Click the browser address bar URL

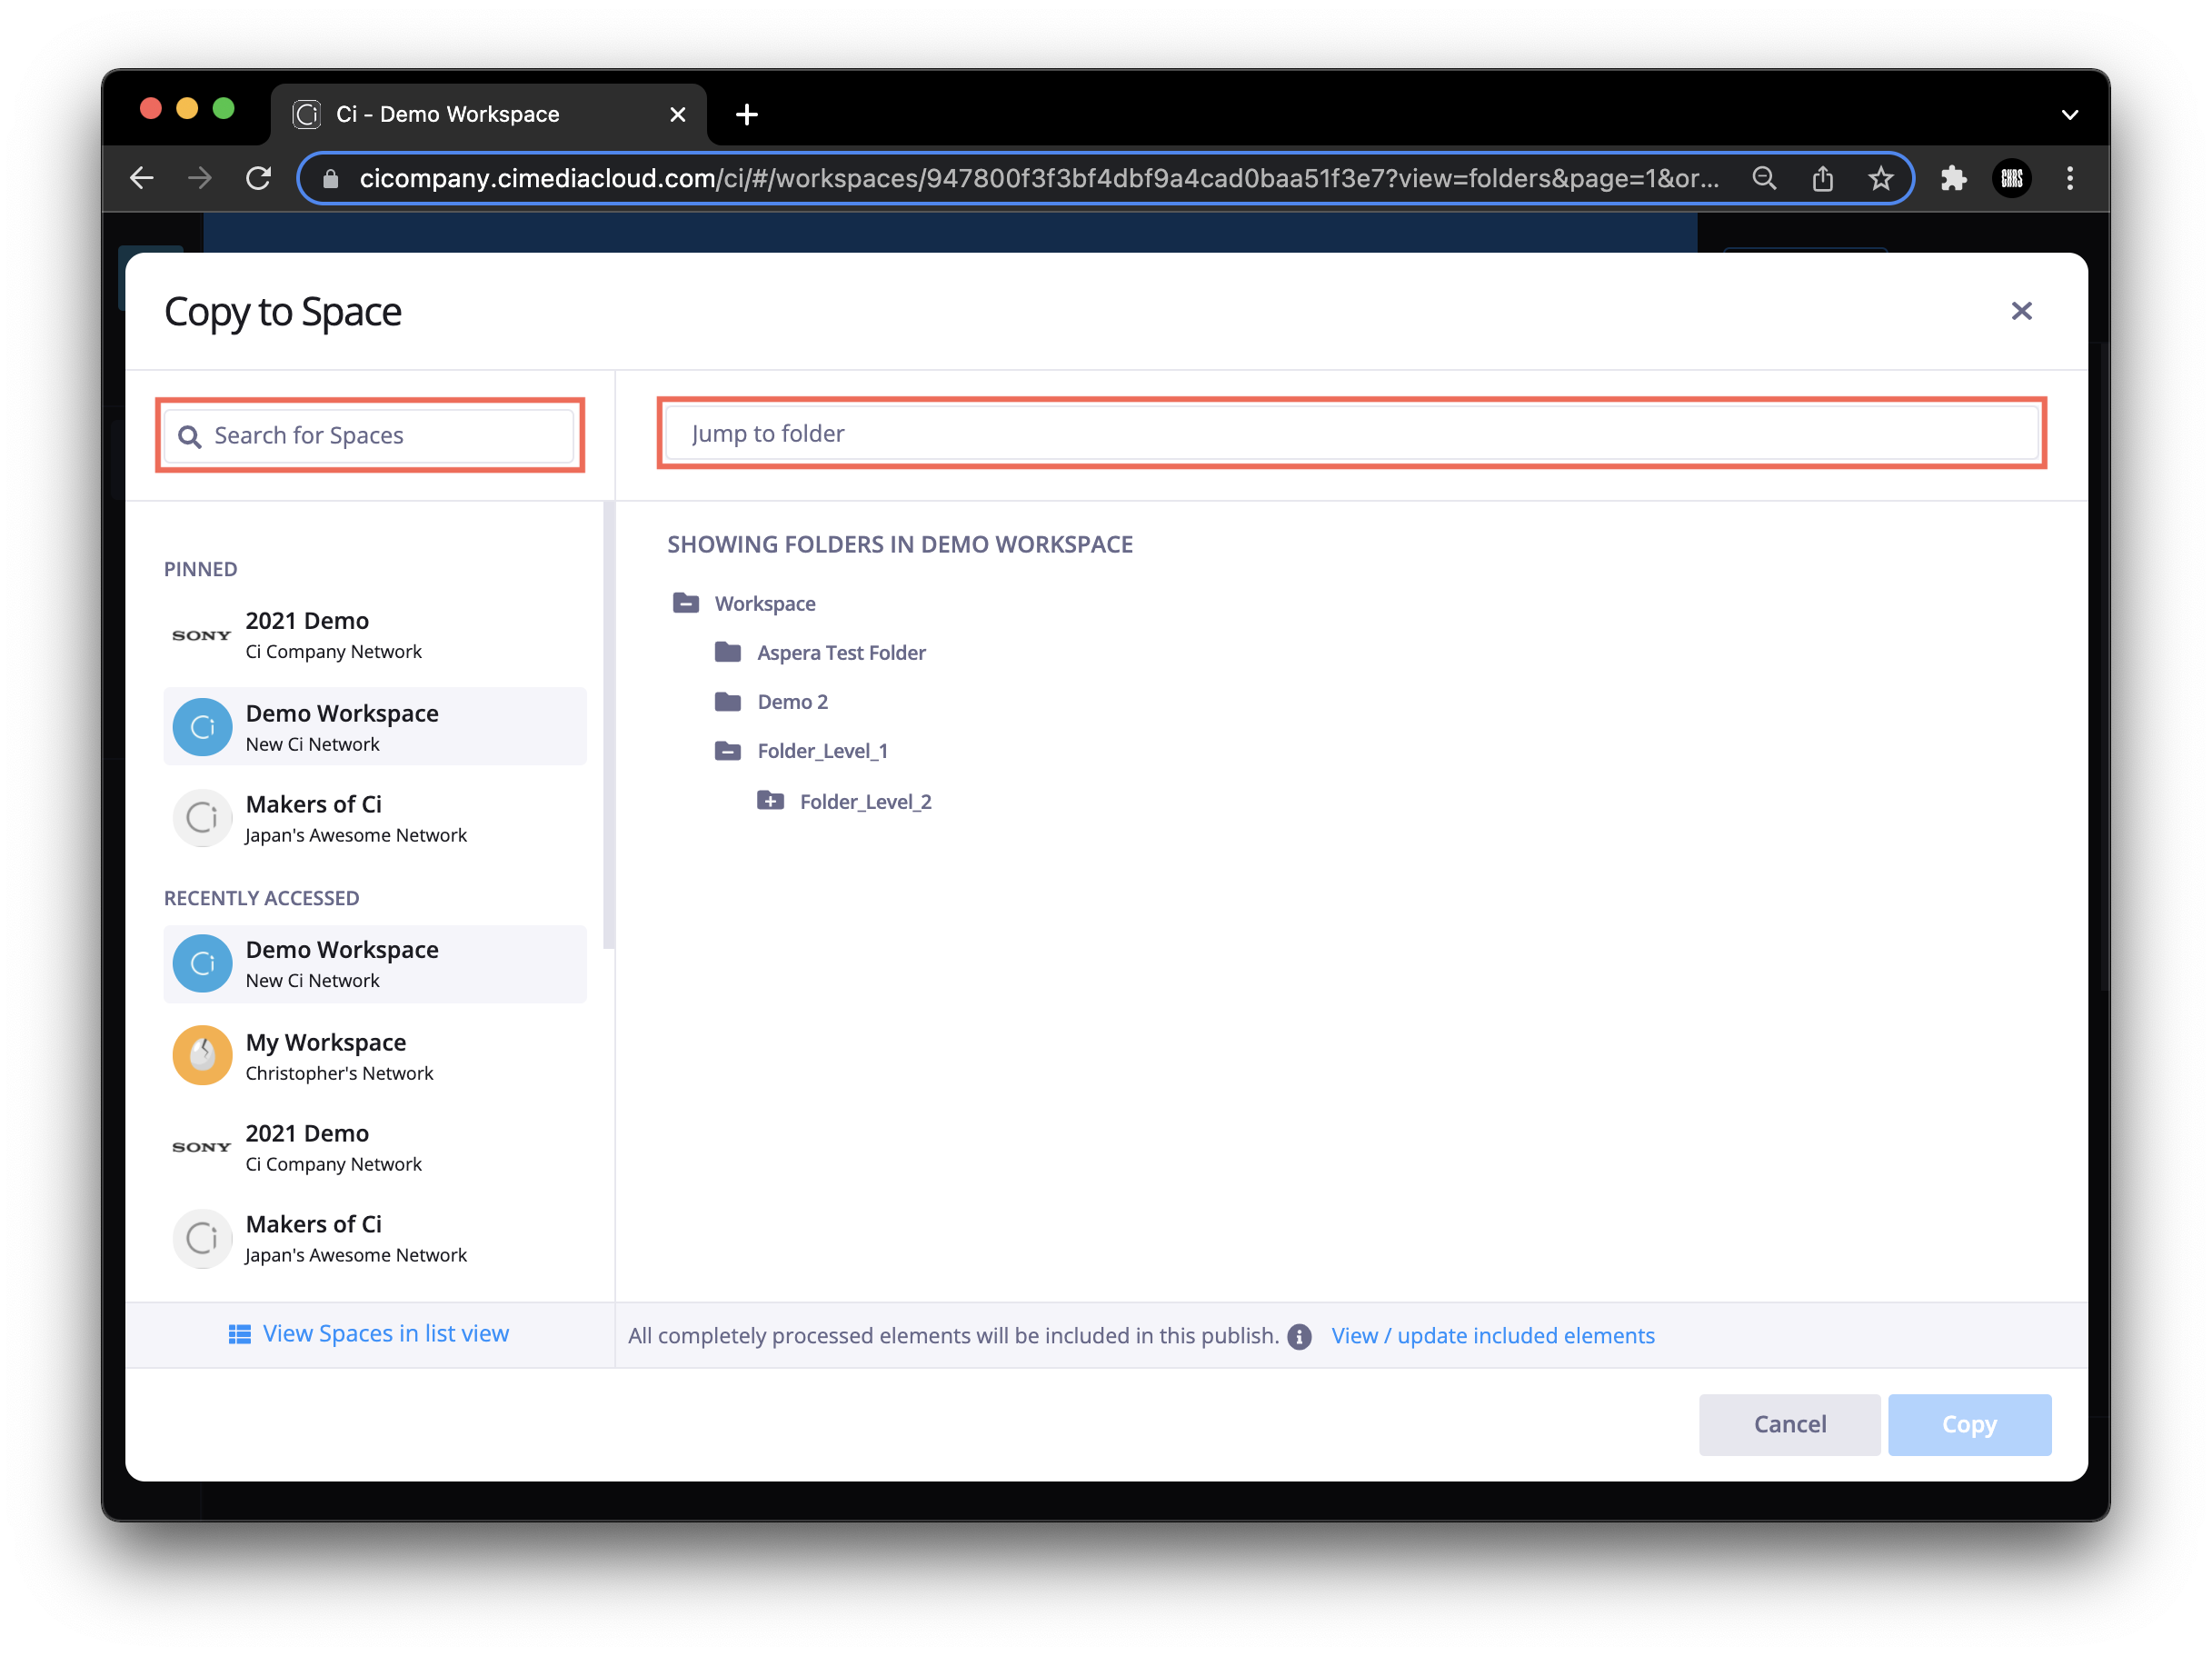[1039, 178]
